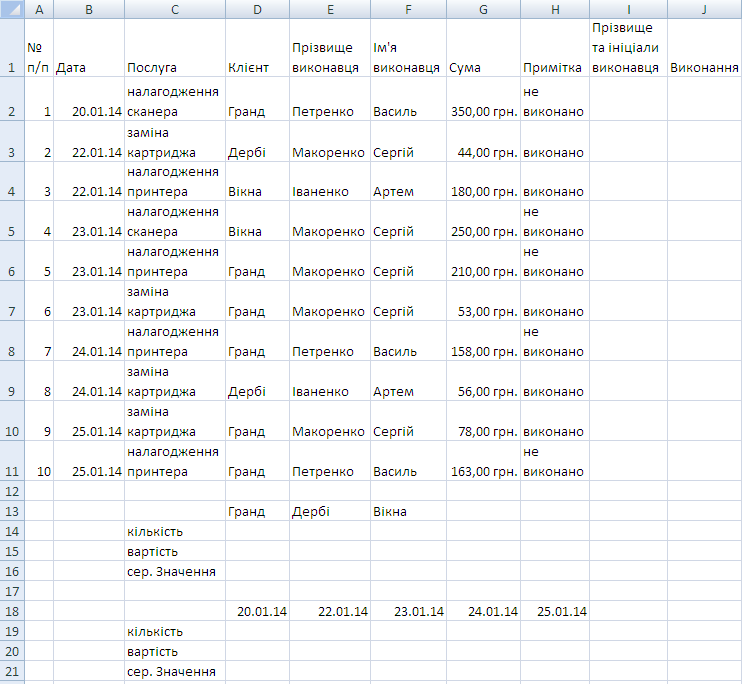Select column C header

tap(175, 9)
